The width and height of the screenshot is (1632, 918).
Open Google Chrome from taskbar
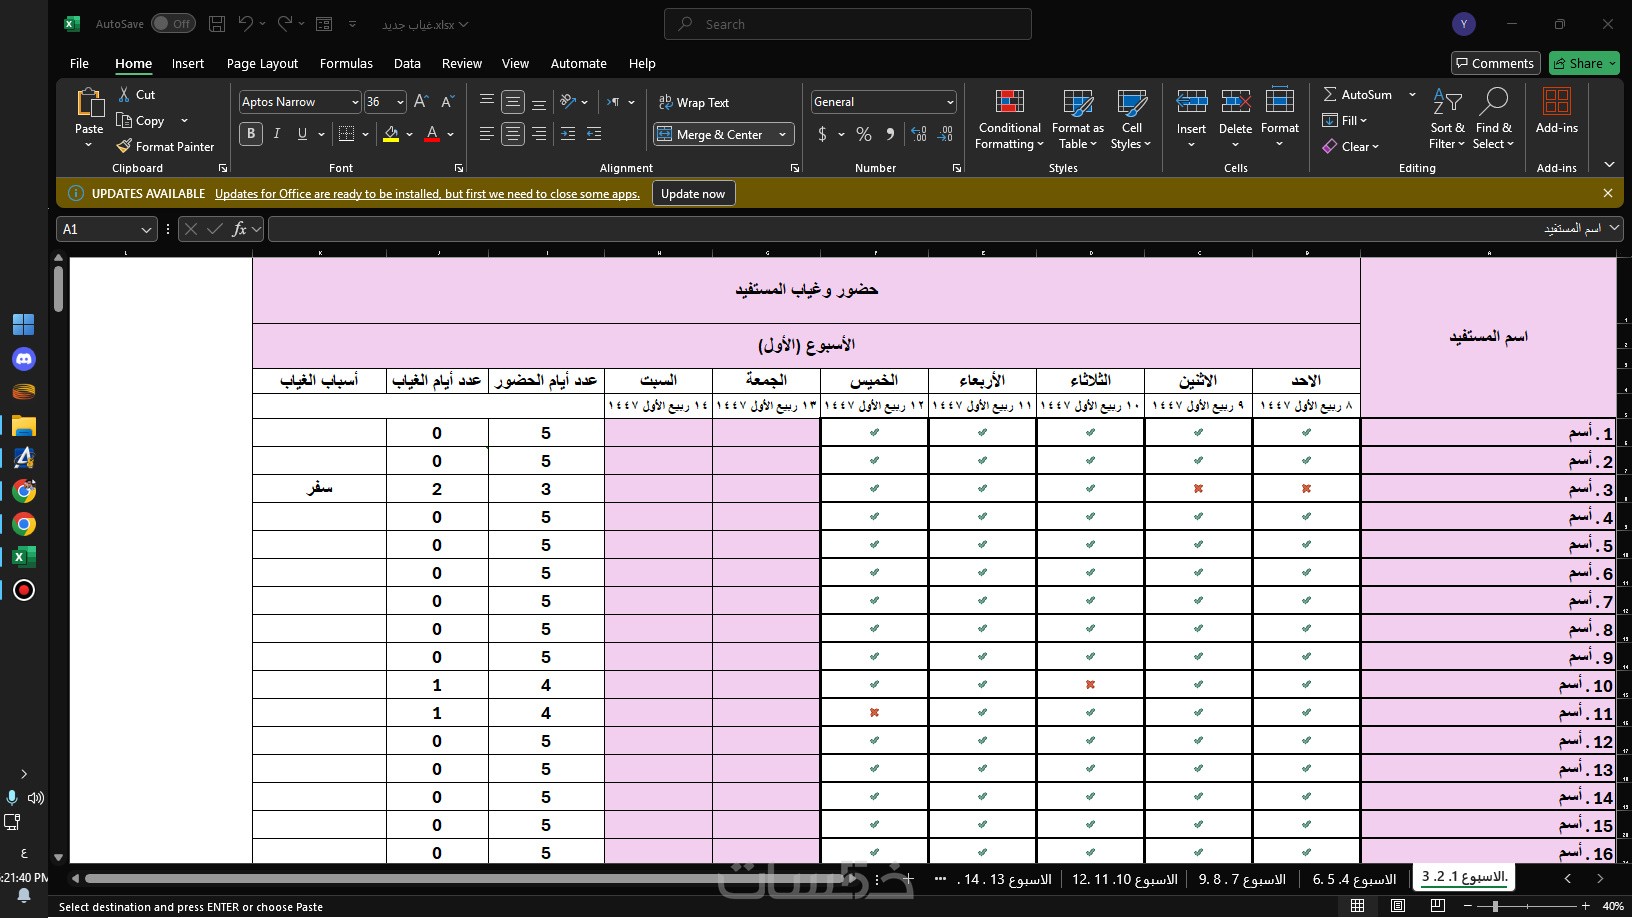[24, 524]
